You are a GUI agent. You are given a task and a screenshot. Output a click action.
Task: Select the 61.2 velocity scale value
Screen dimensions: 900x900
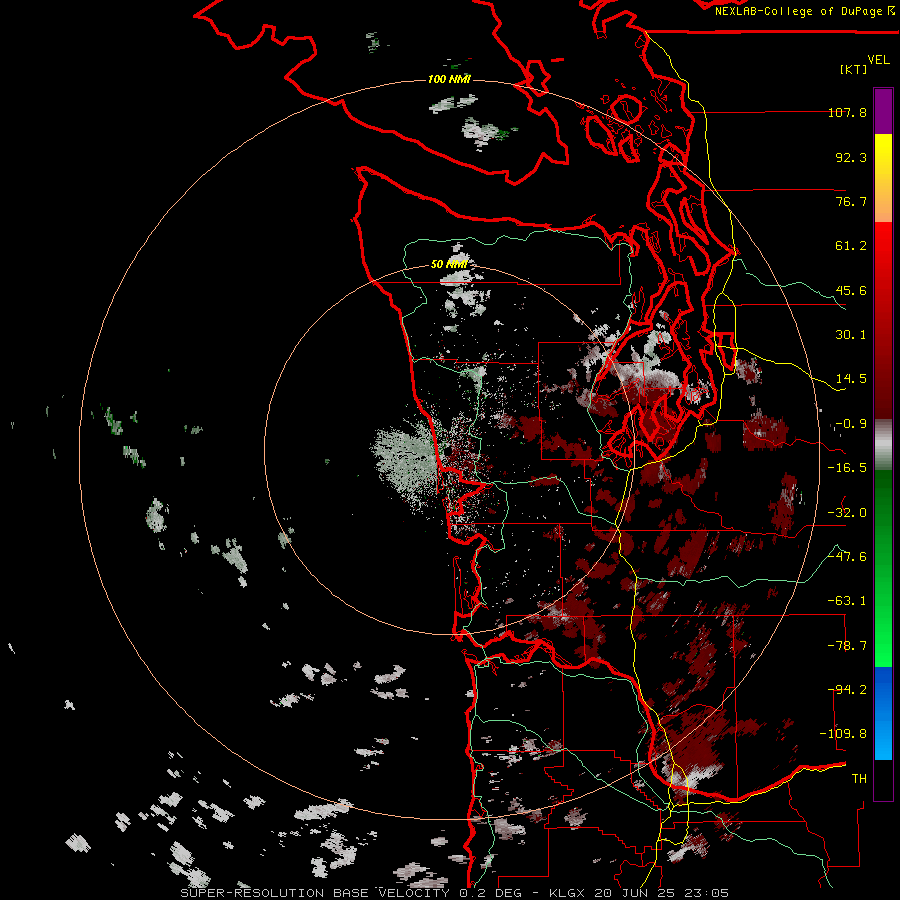tap(851, 246)
